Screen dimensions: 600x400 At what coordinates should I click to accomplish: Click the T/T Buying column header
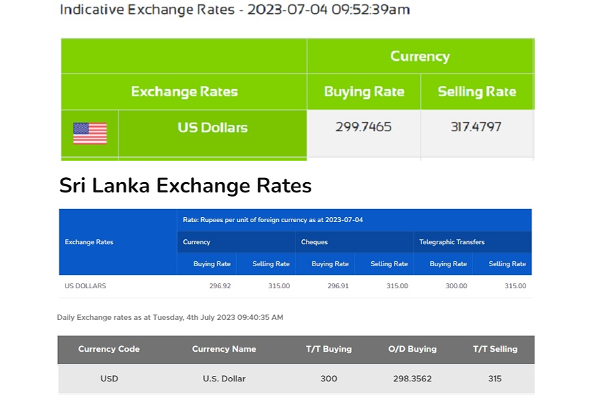329,349
